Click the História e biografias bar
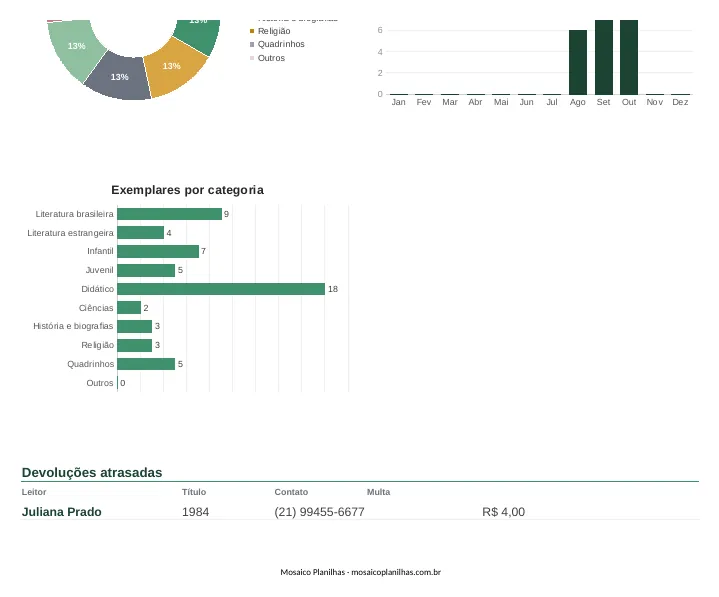 pos(134,326)
